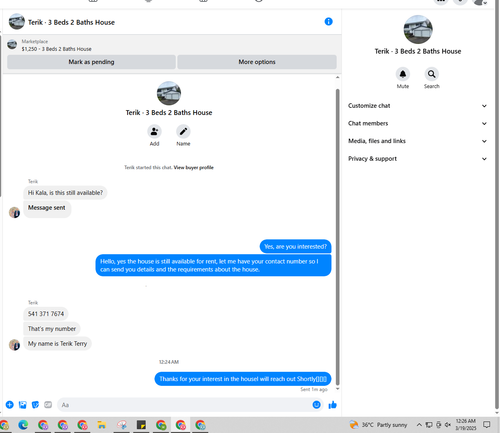Click the taskbar clock showing 12:26 AM

pyautogui.click(x=466, y=425)
